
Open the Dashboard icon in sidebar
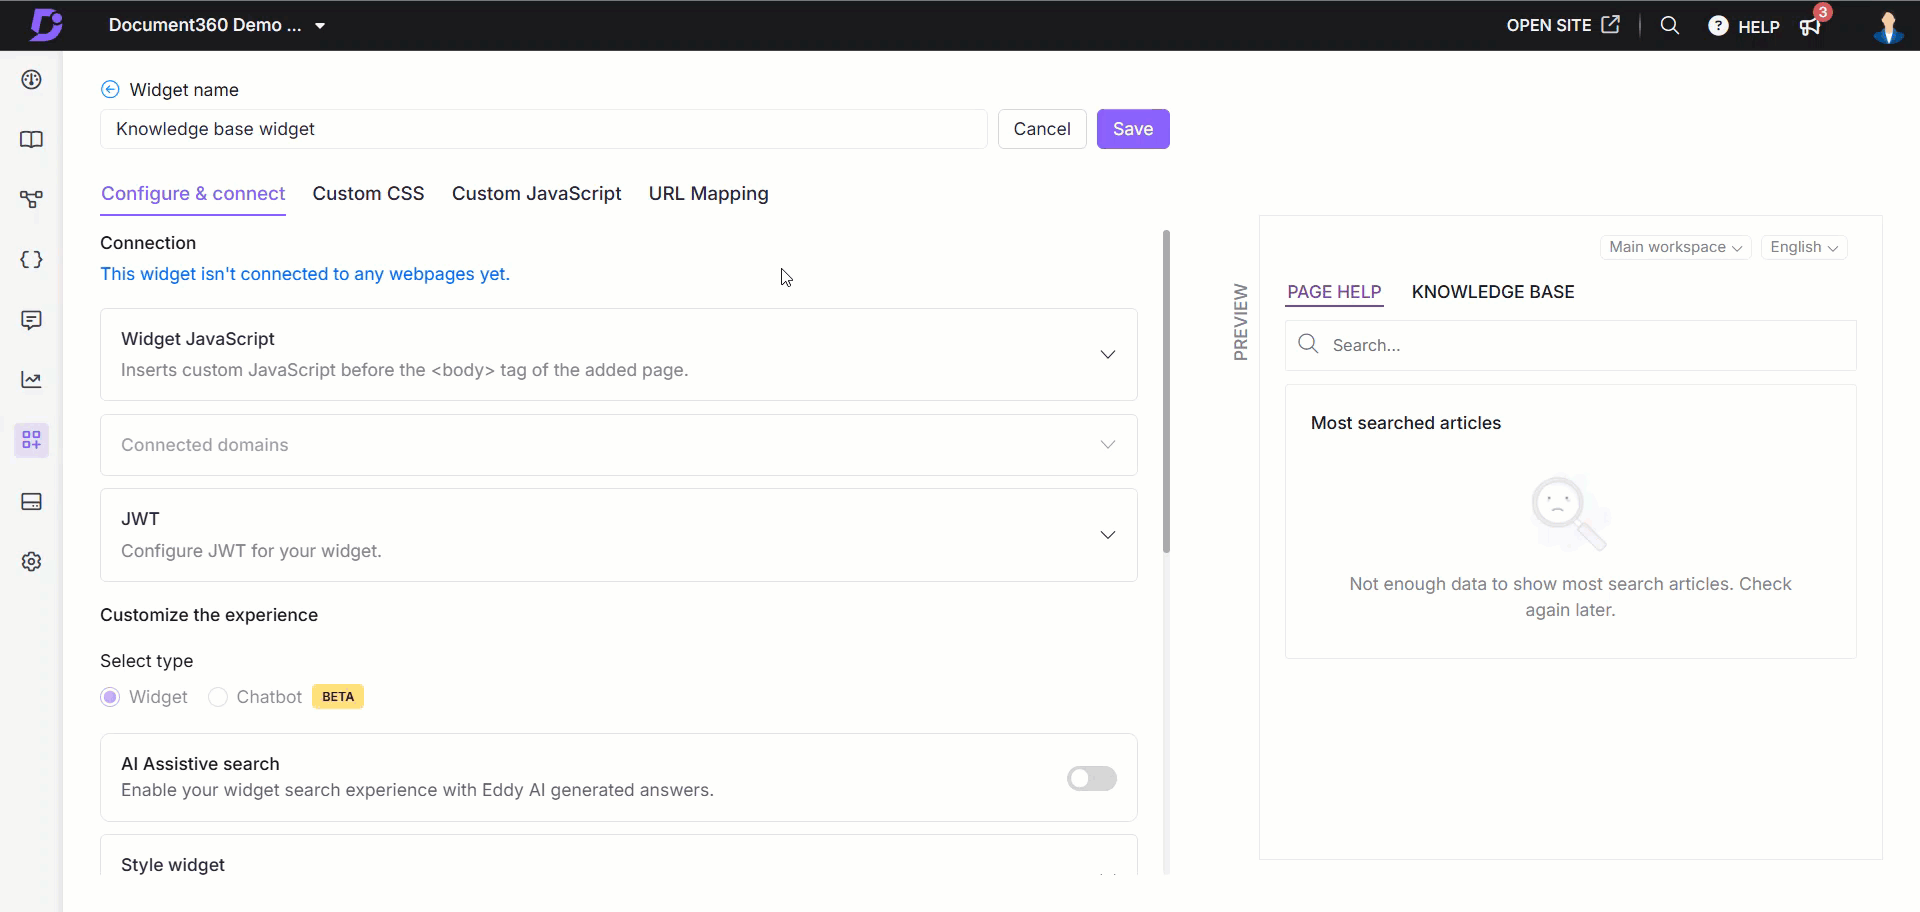click(x=32, y=80)
